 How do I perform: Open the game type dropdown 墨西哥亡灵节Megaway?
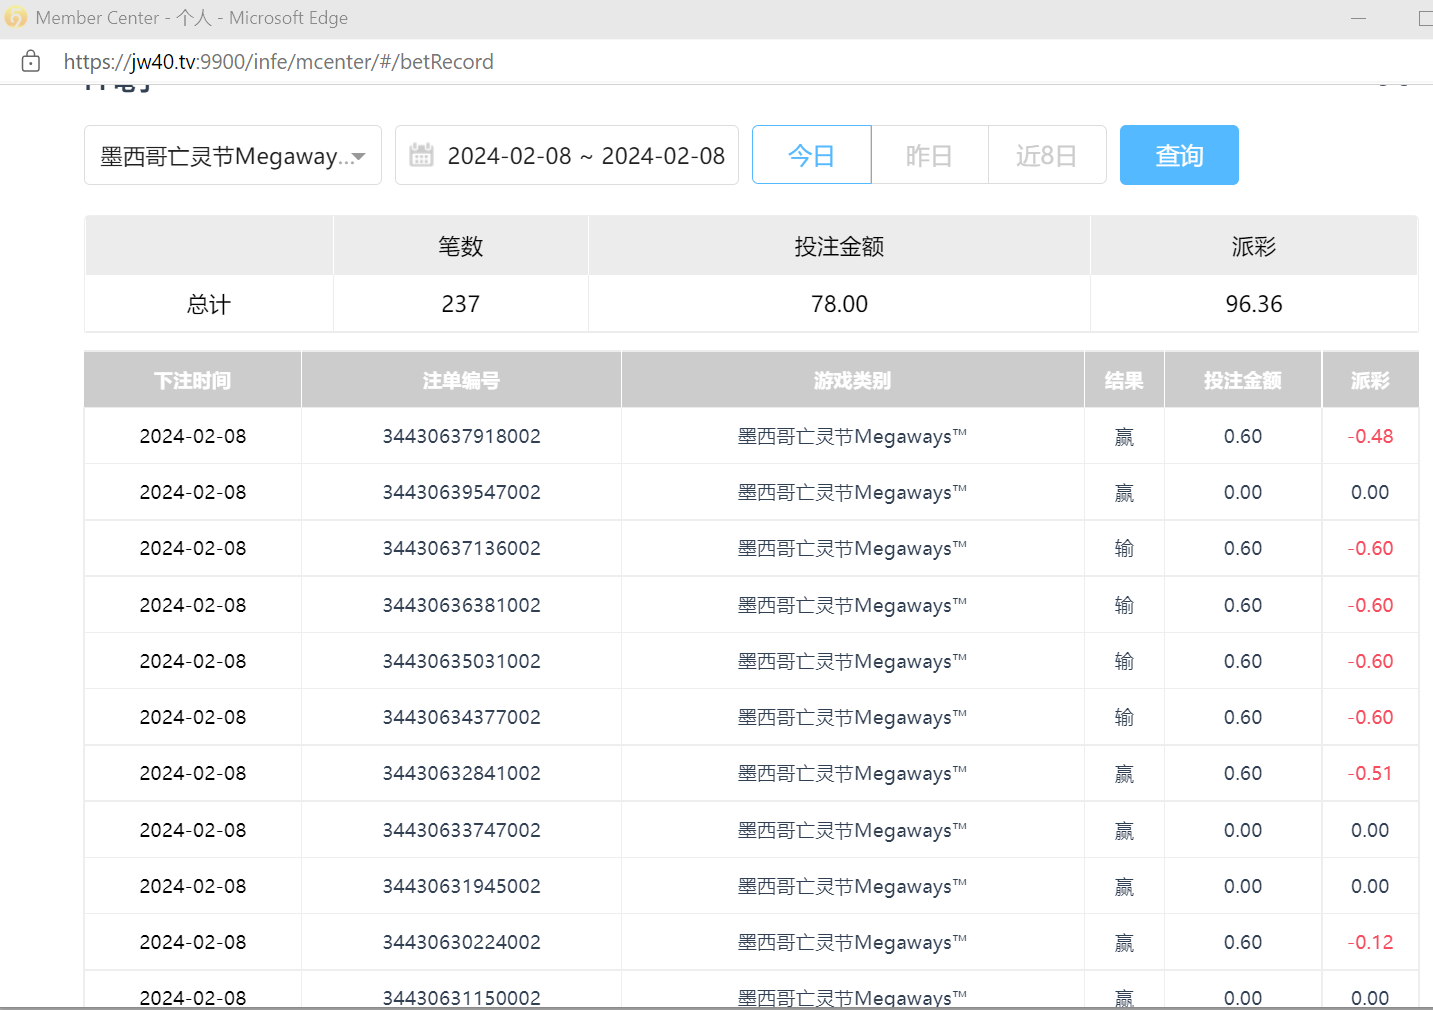pyautogui.click(x=233, y=155)
